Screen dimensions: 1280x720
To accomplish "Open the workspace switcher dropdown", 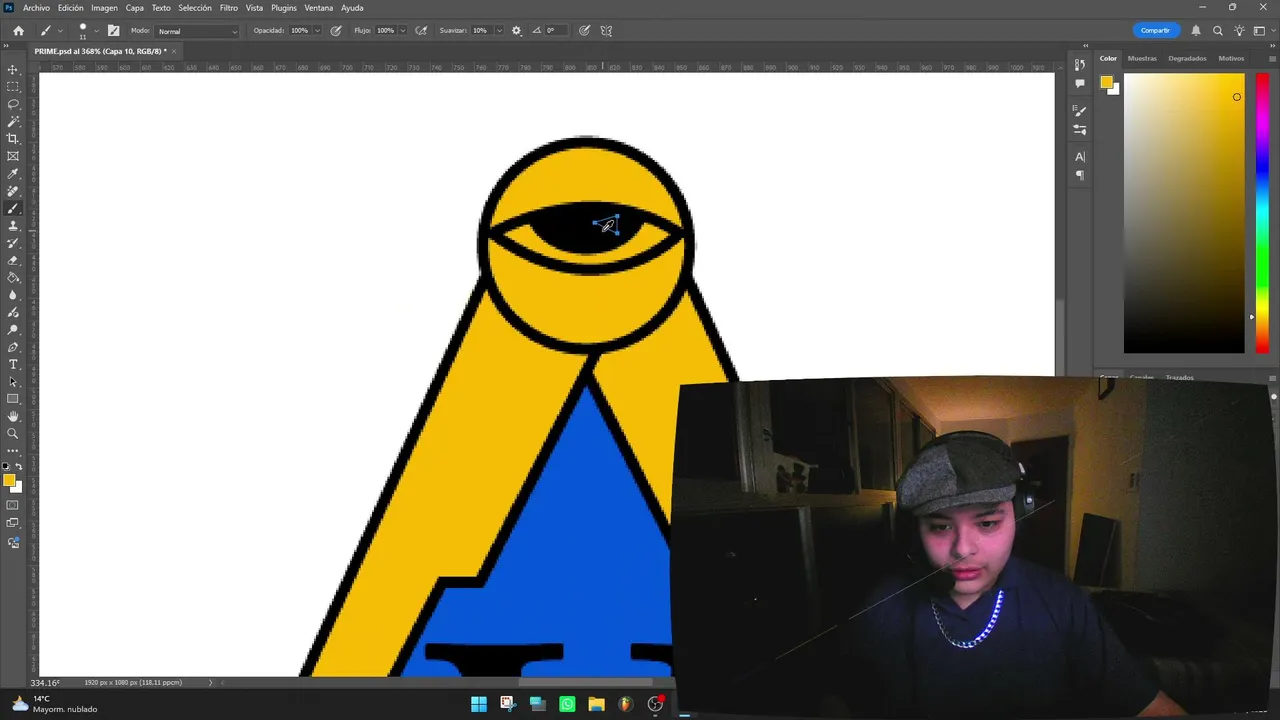I will (1260, 31).
